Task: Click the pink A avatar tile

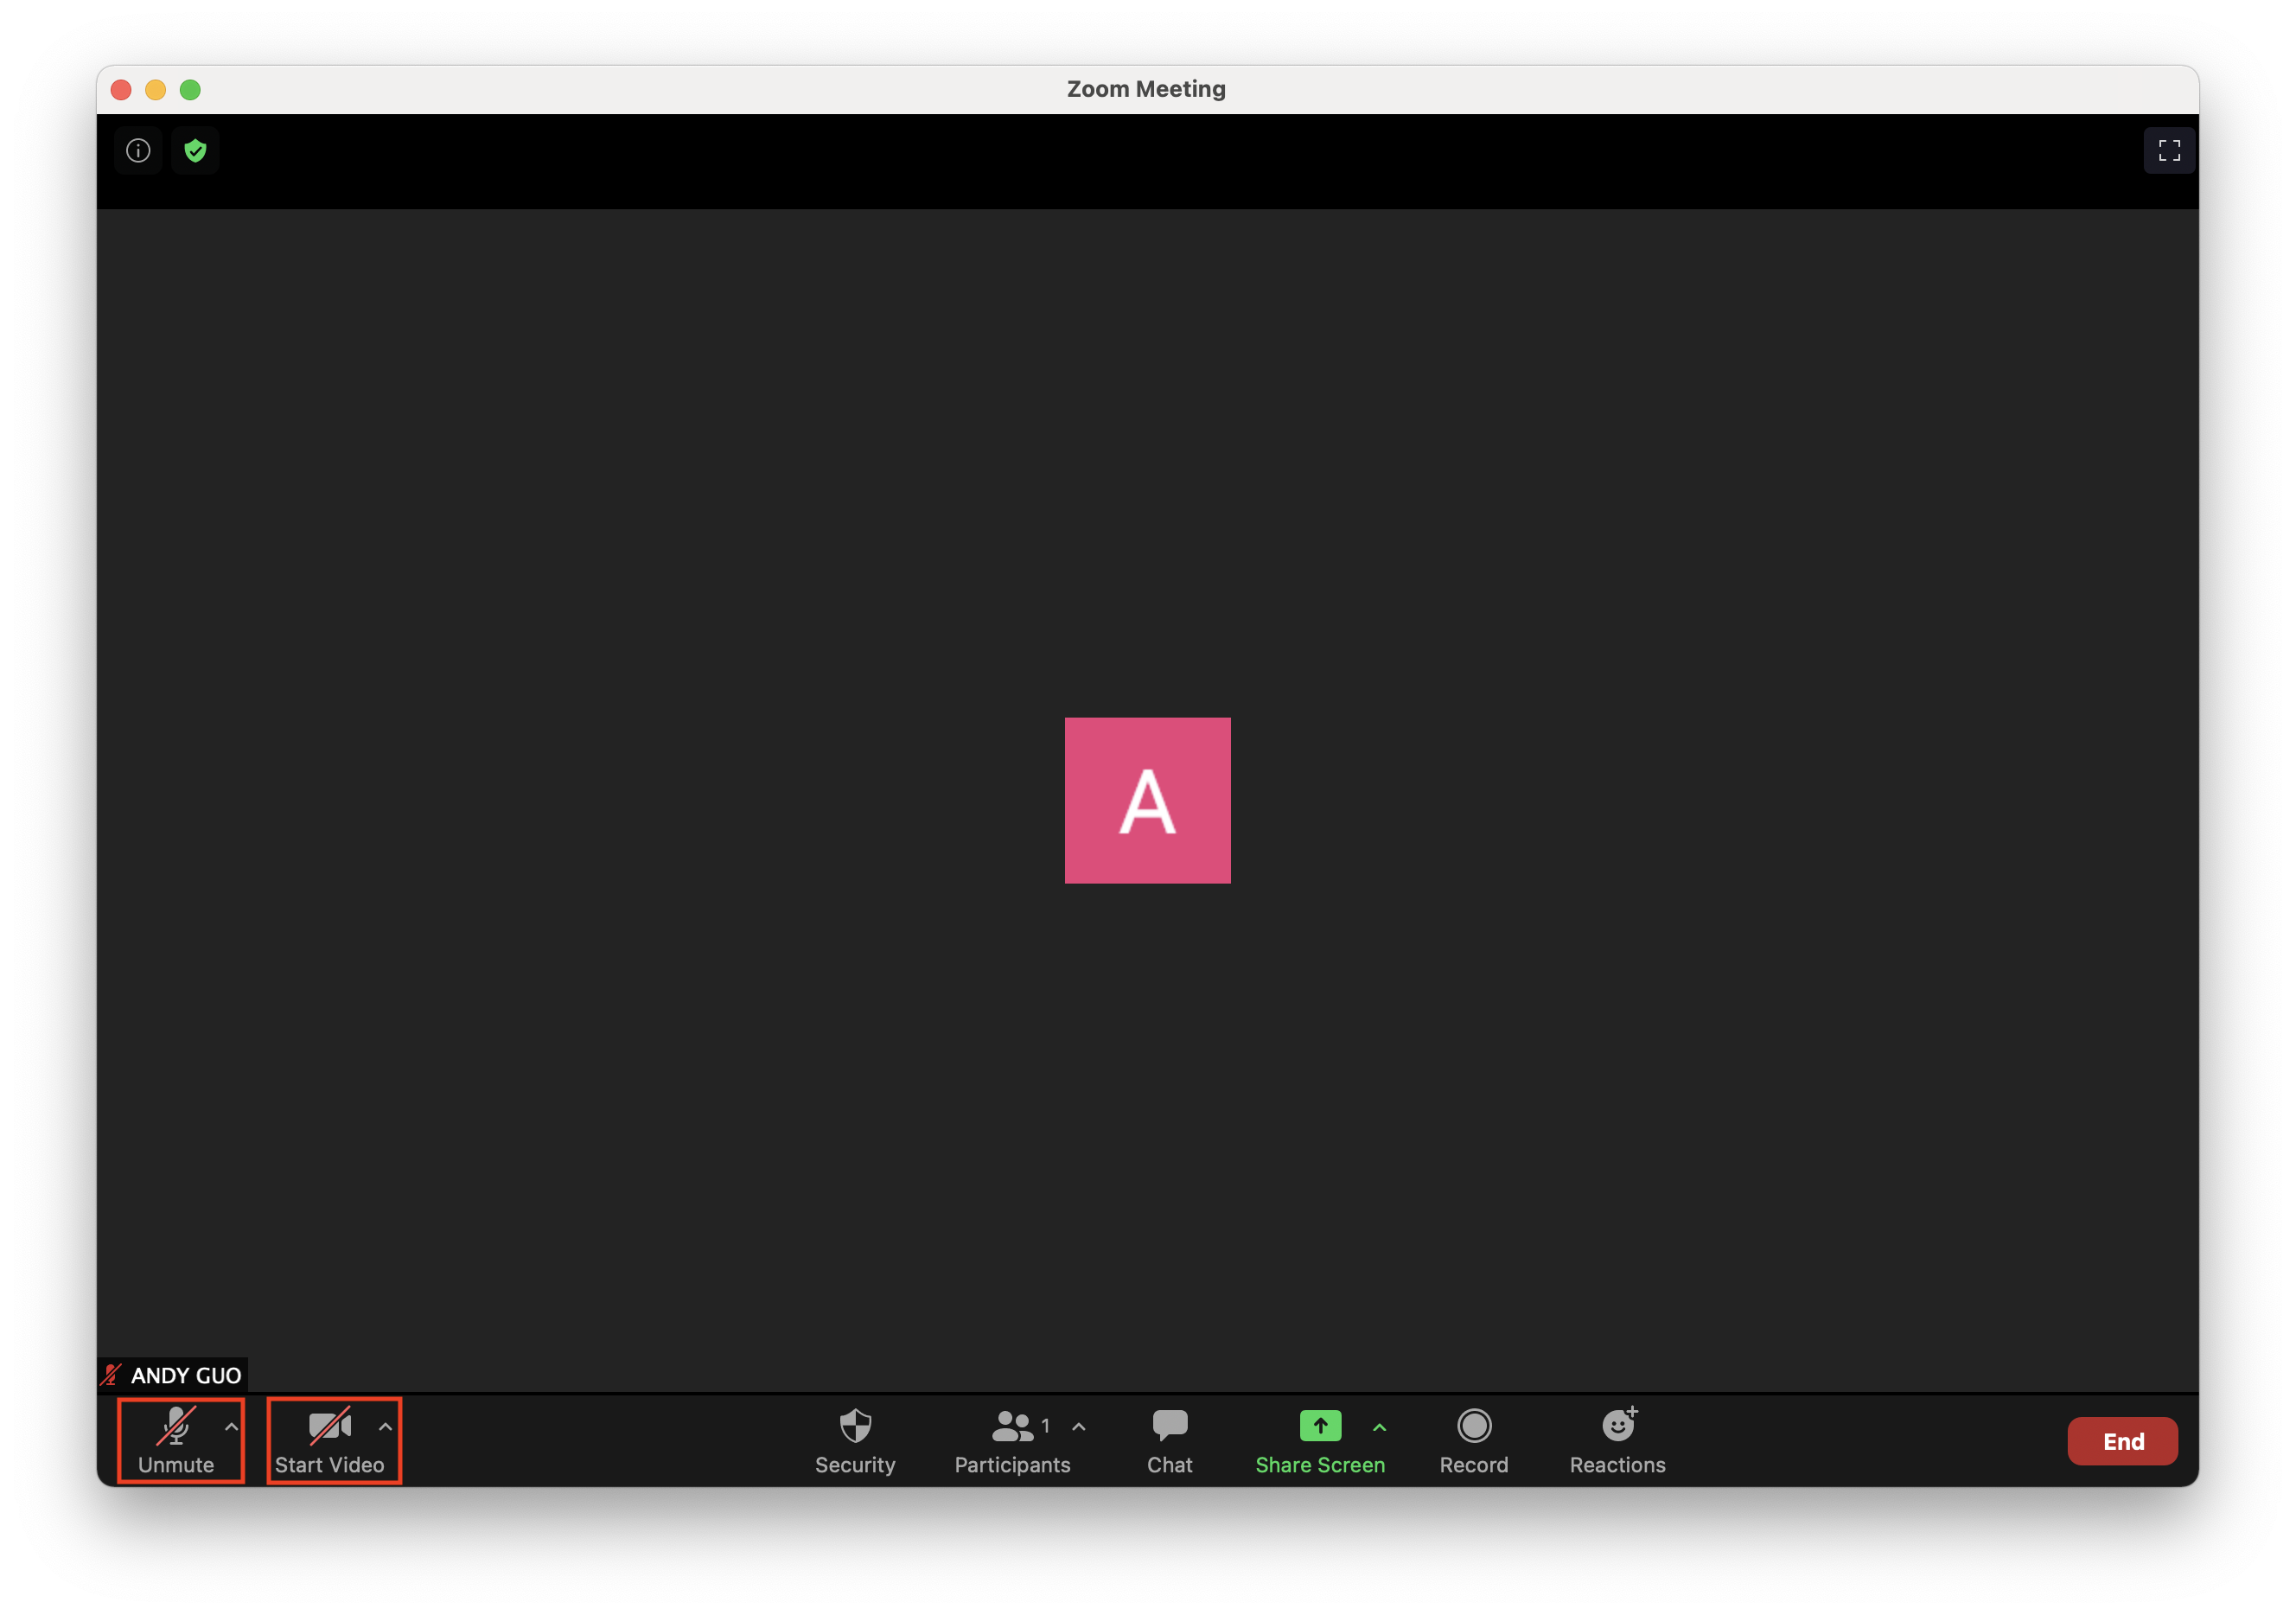Action: [1147, 800]
